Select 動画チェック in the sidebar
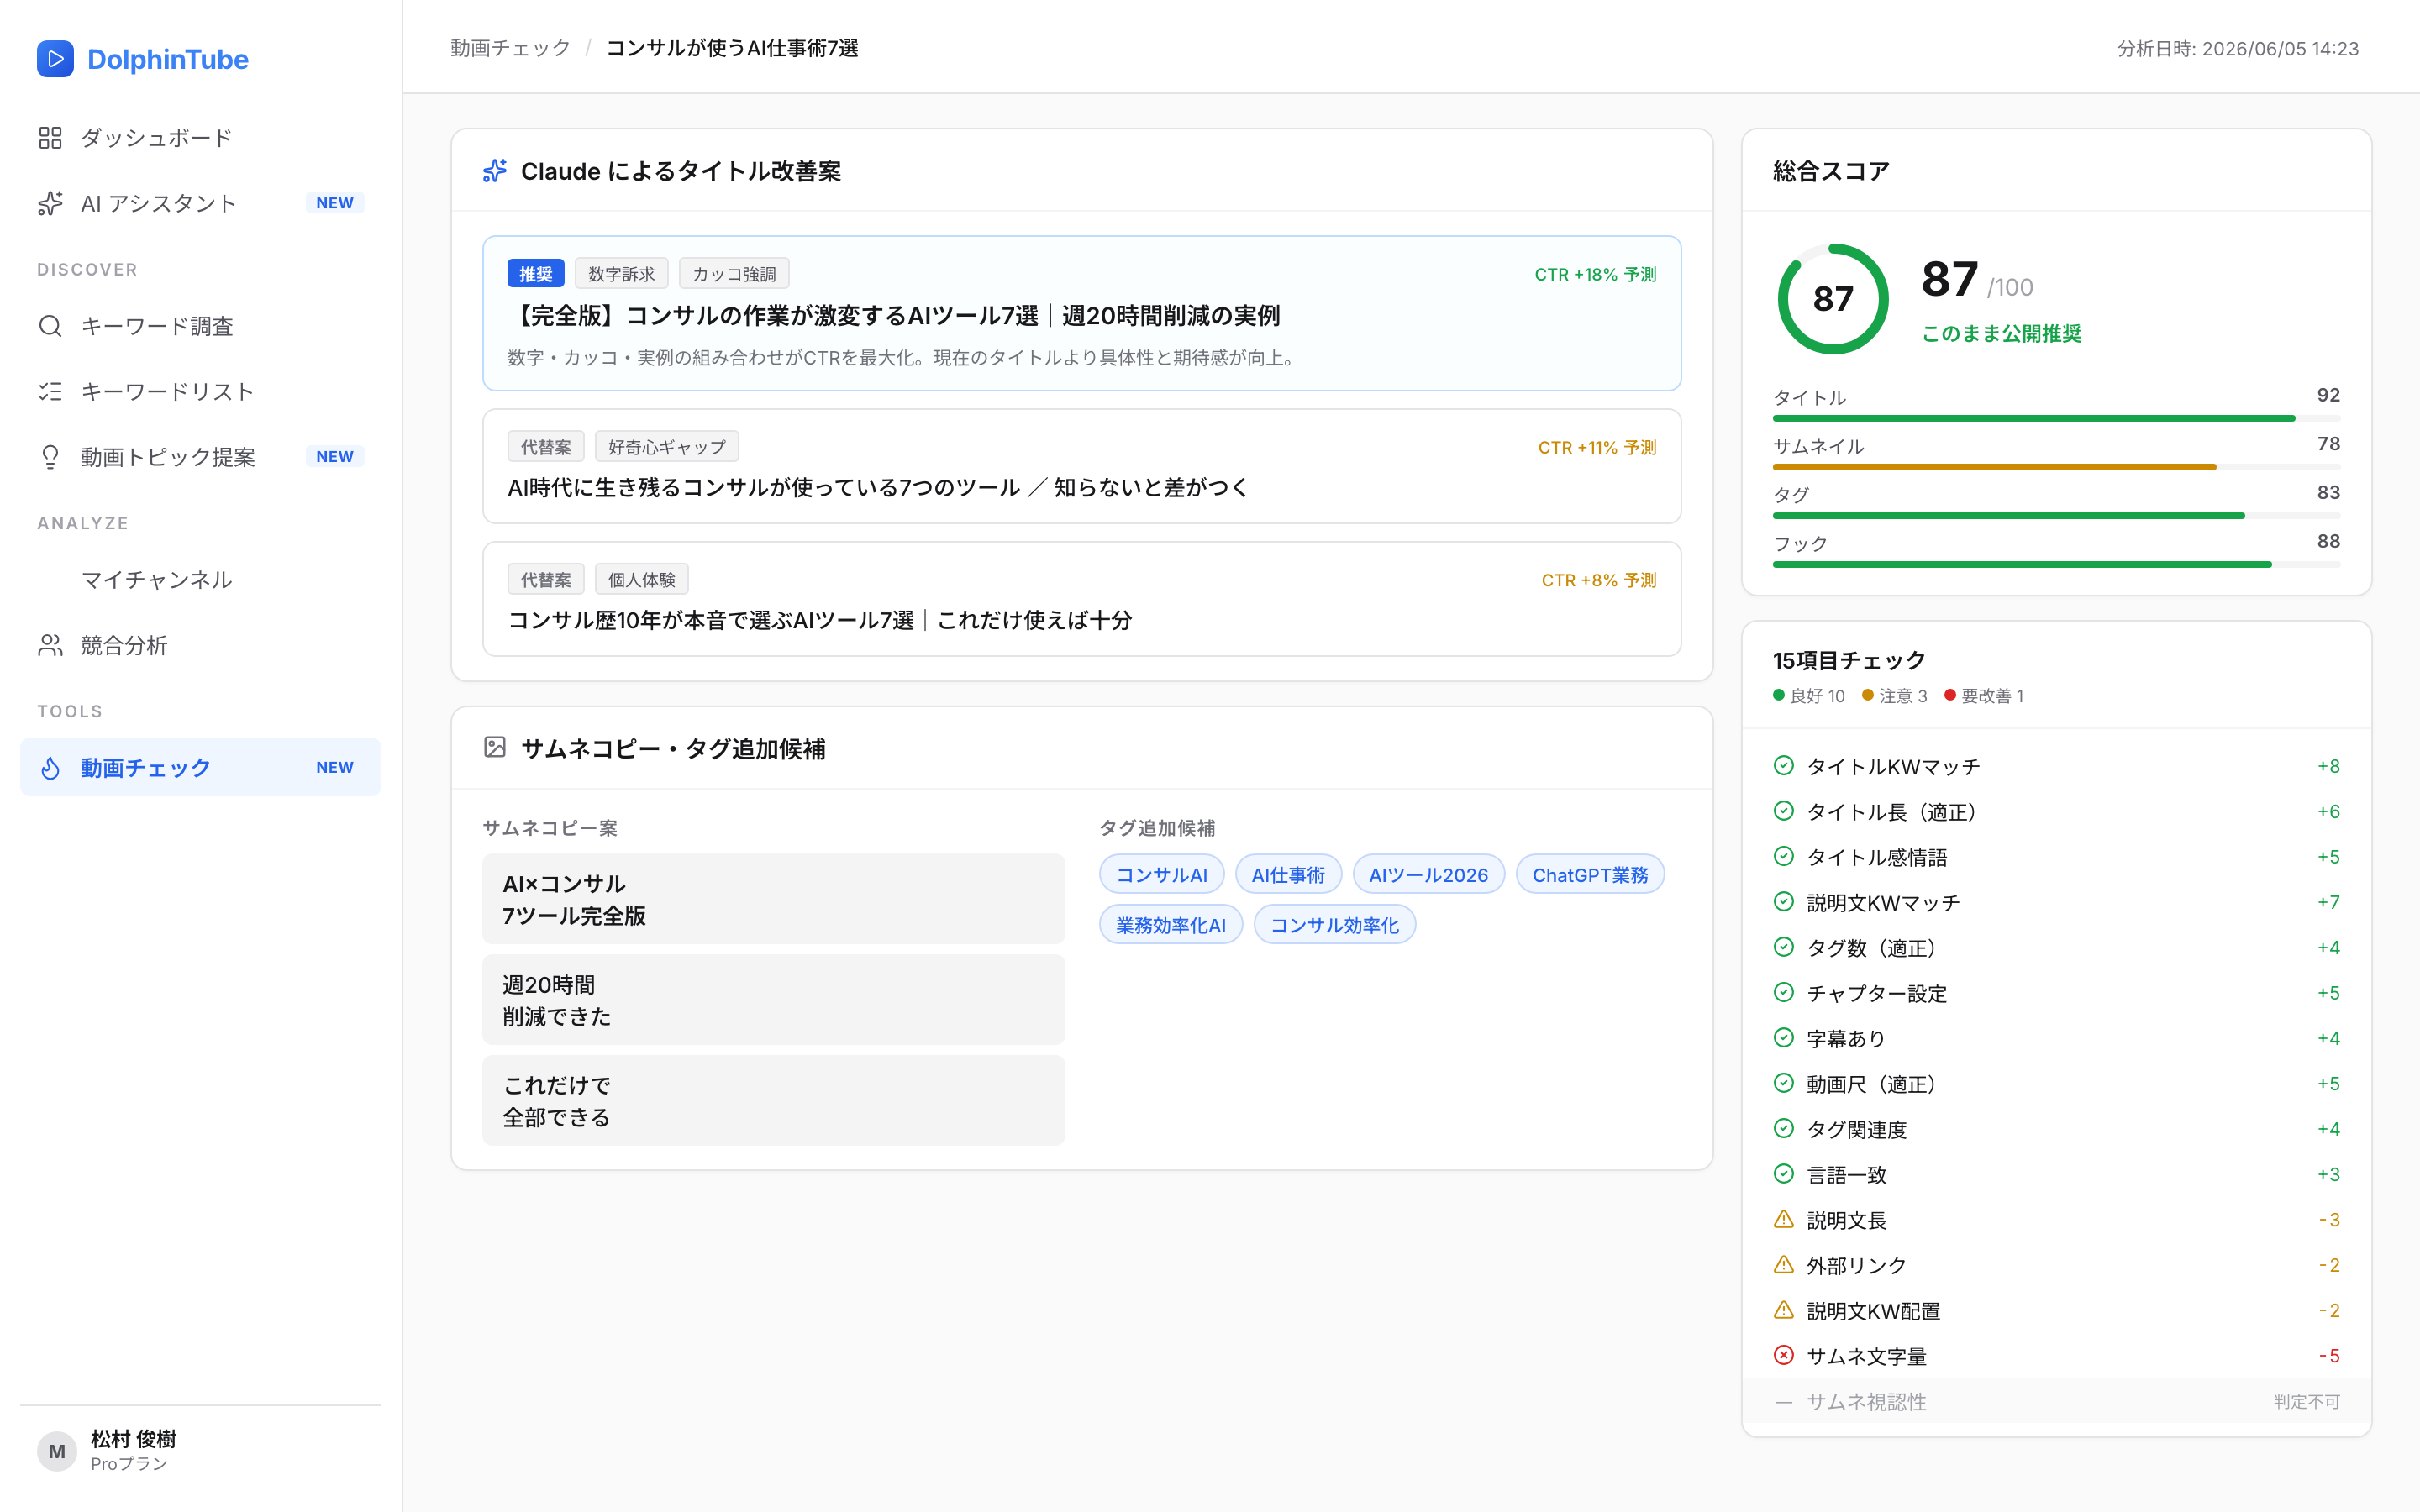Image resolution: width=2420 pixels, height=1512 pixels. point(200,768)
